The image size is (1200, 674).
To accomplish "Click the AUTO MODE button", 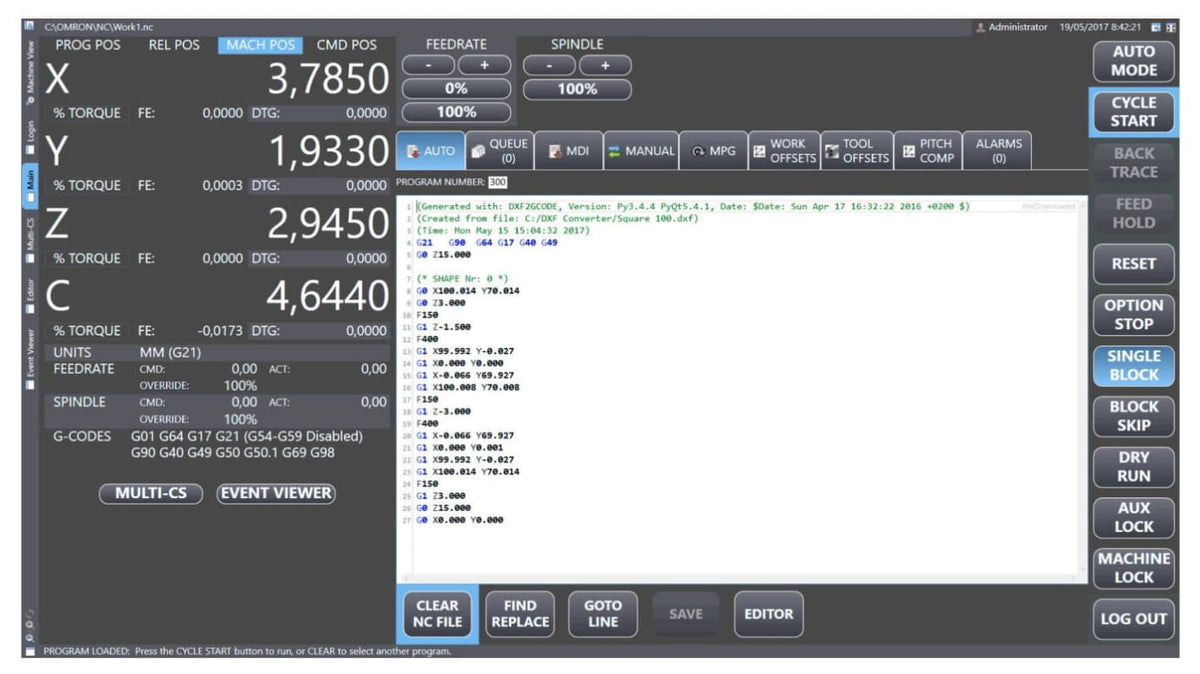I will click(1133, 61).
